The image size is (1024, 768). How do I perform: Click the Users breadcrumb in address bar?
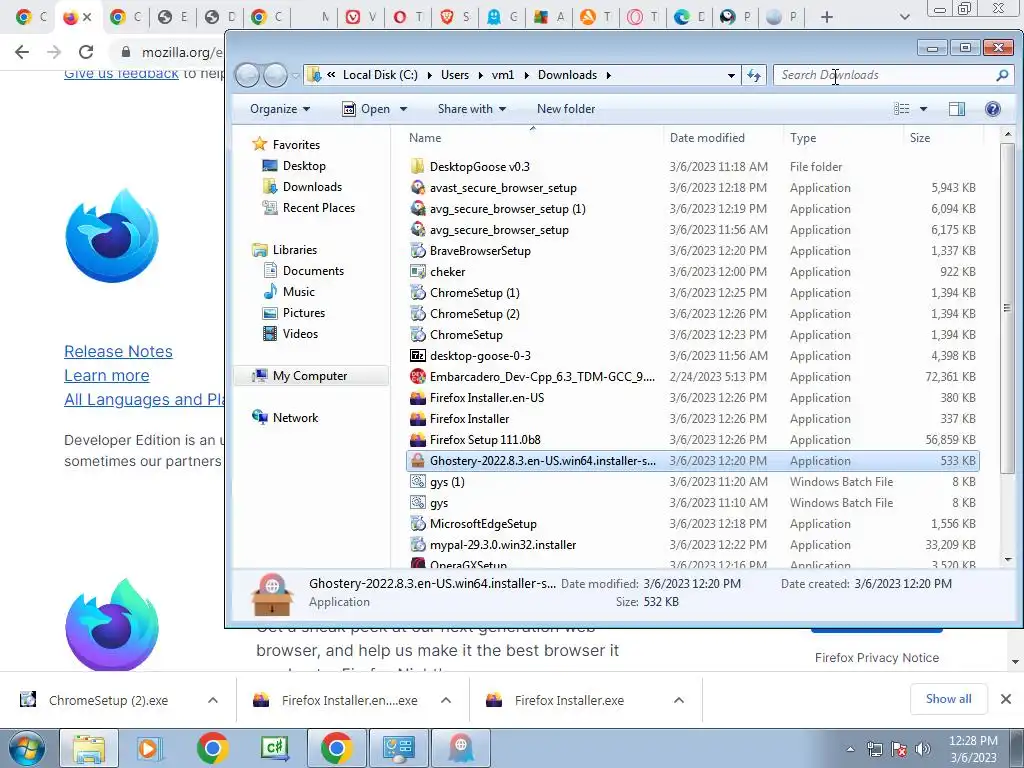[455, 75]
